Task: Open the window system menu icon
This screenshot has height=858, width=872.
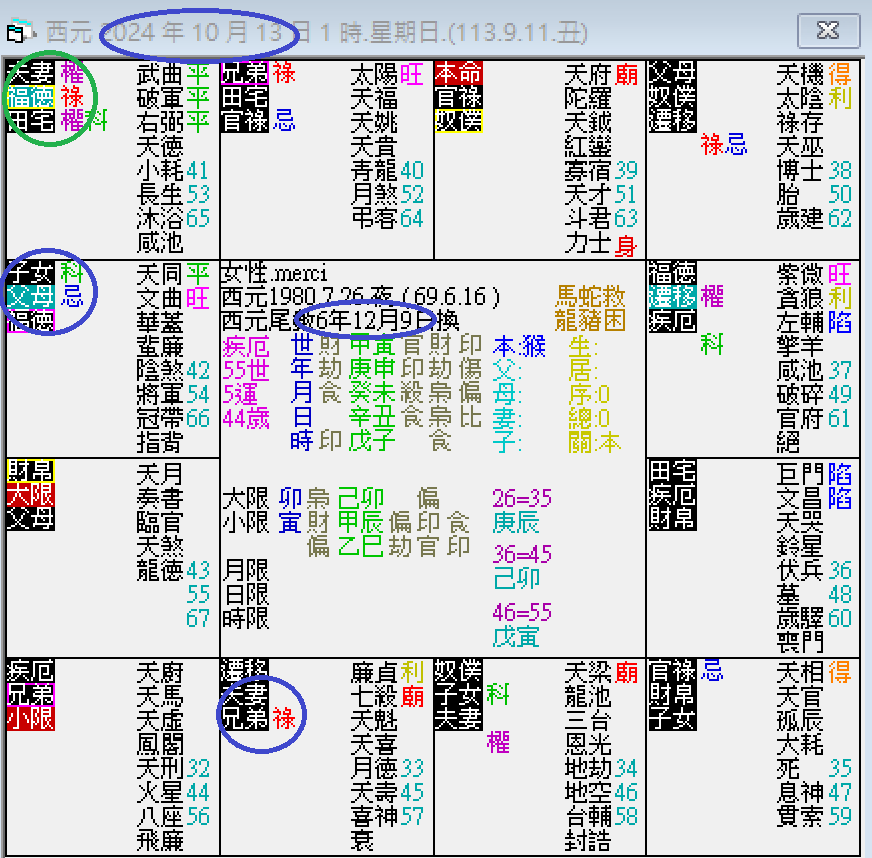Action: click(19, 32)
